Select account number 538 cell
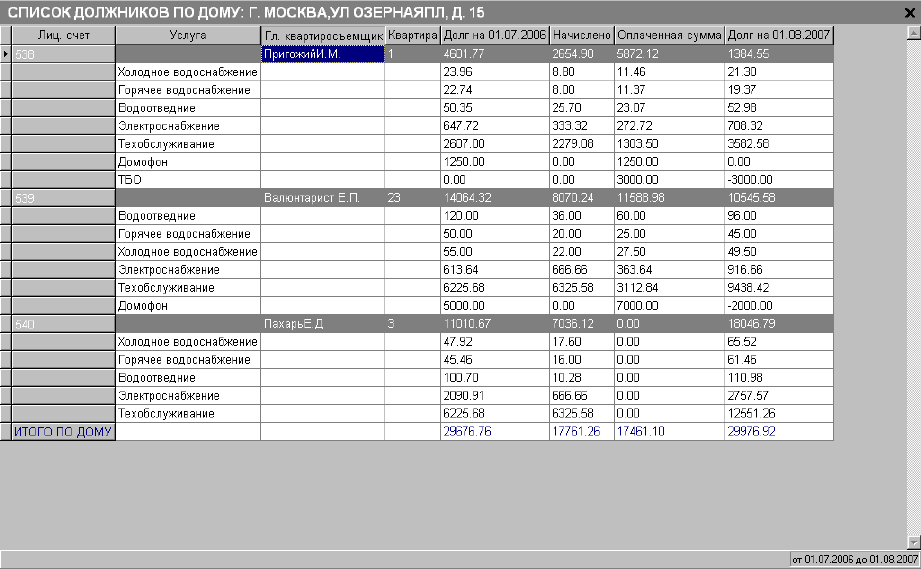 tap(63, 54)
